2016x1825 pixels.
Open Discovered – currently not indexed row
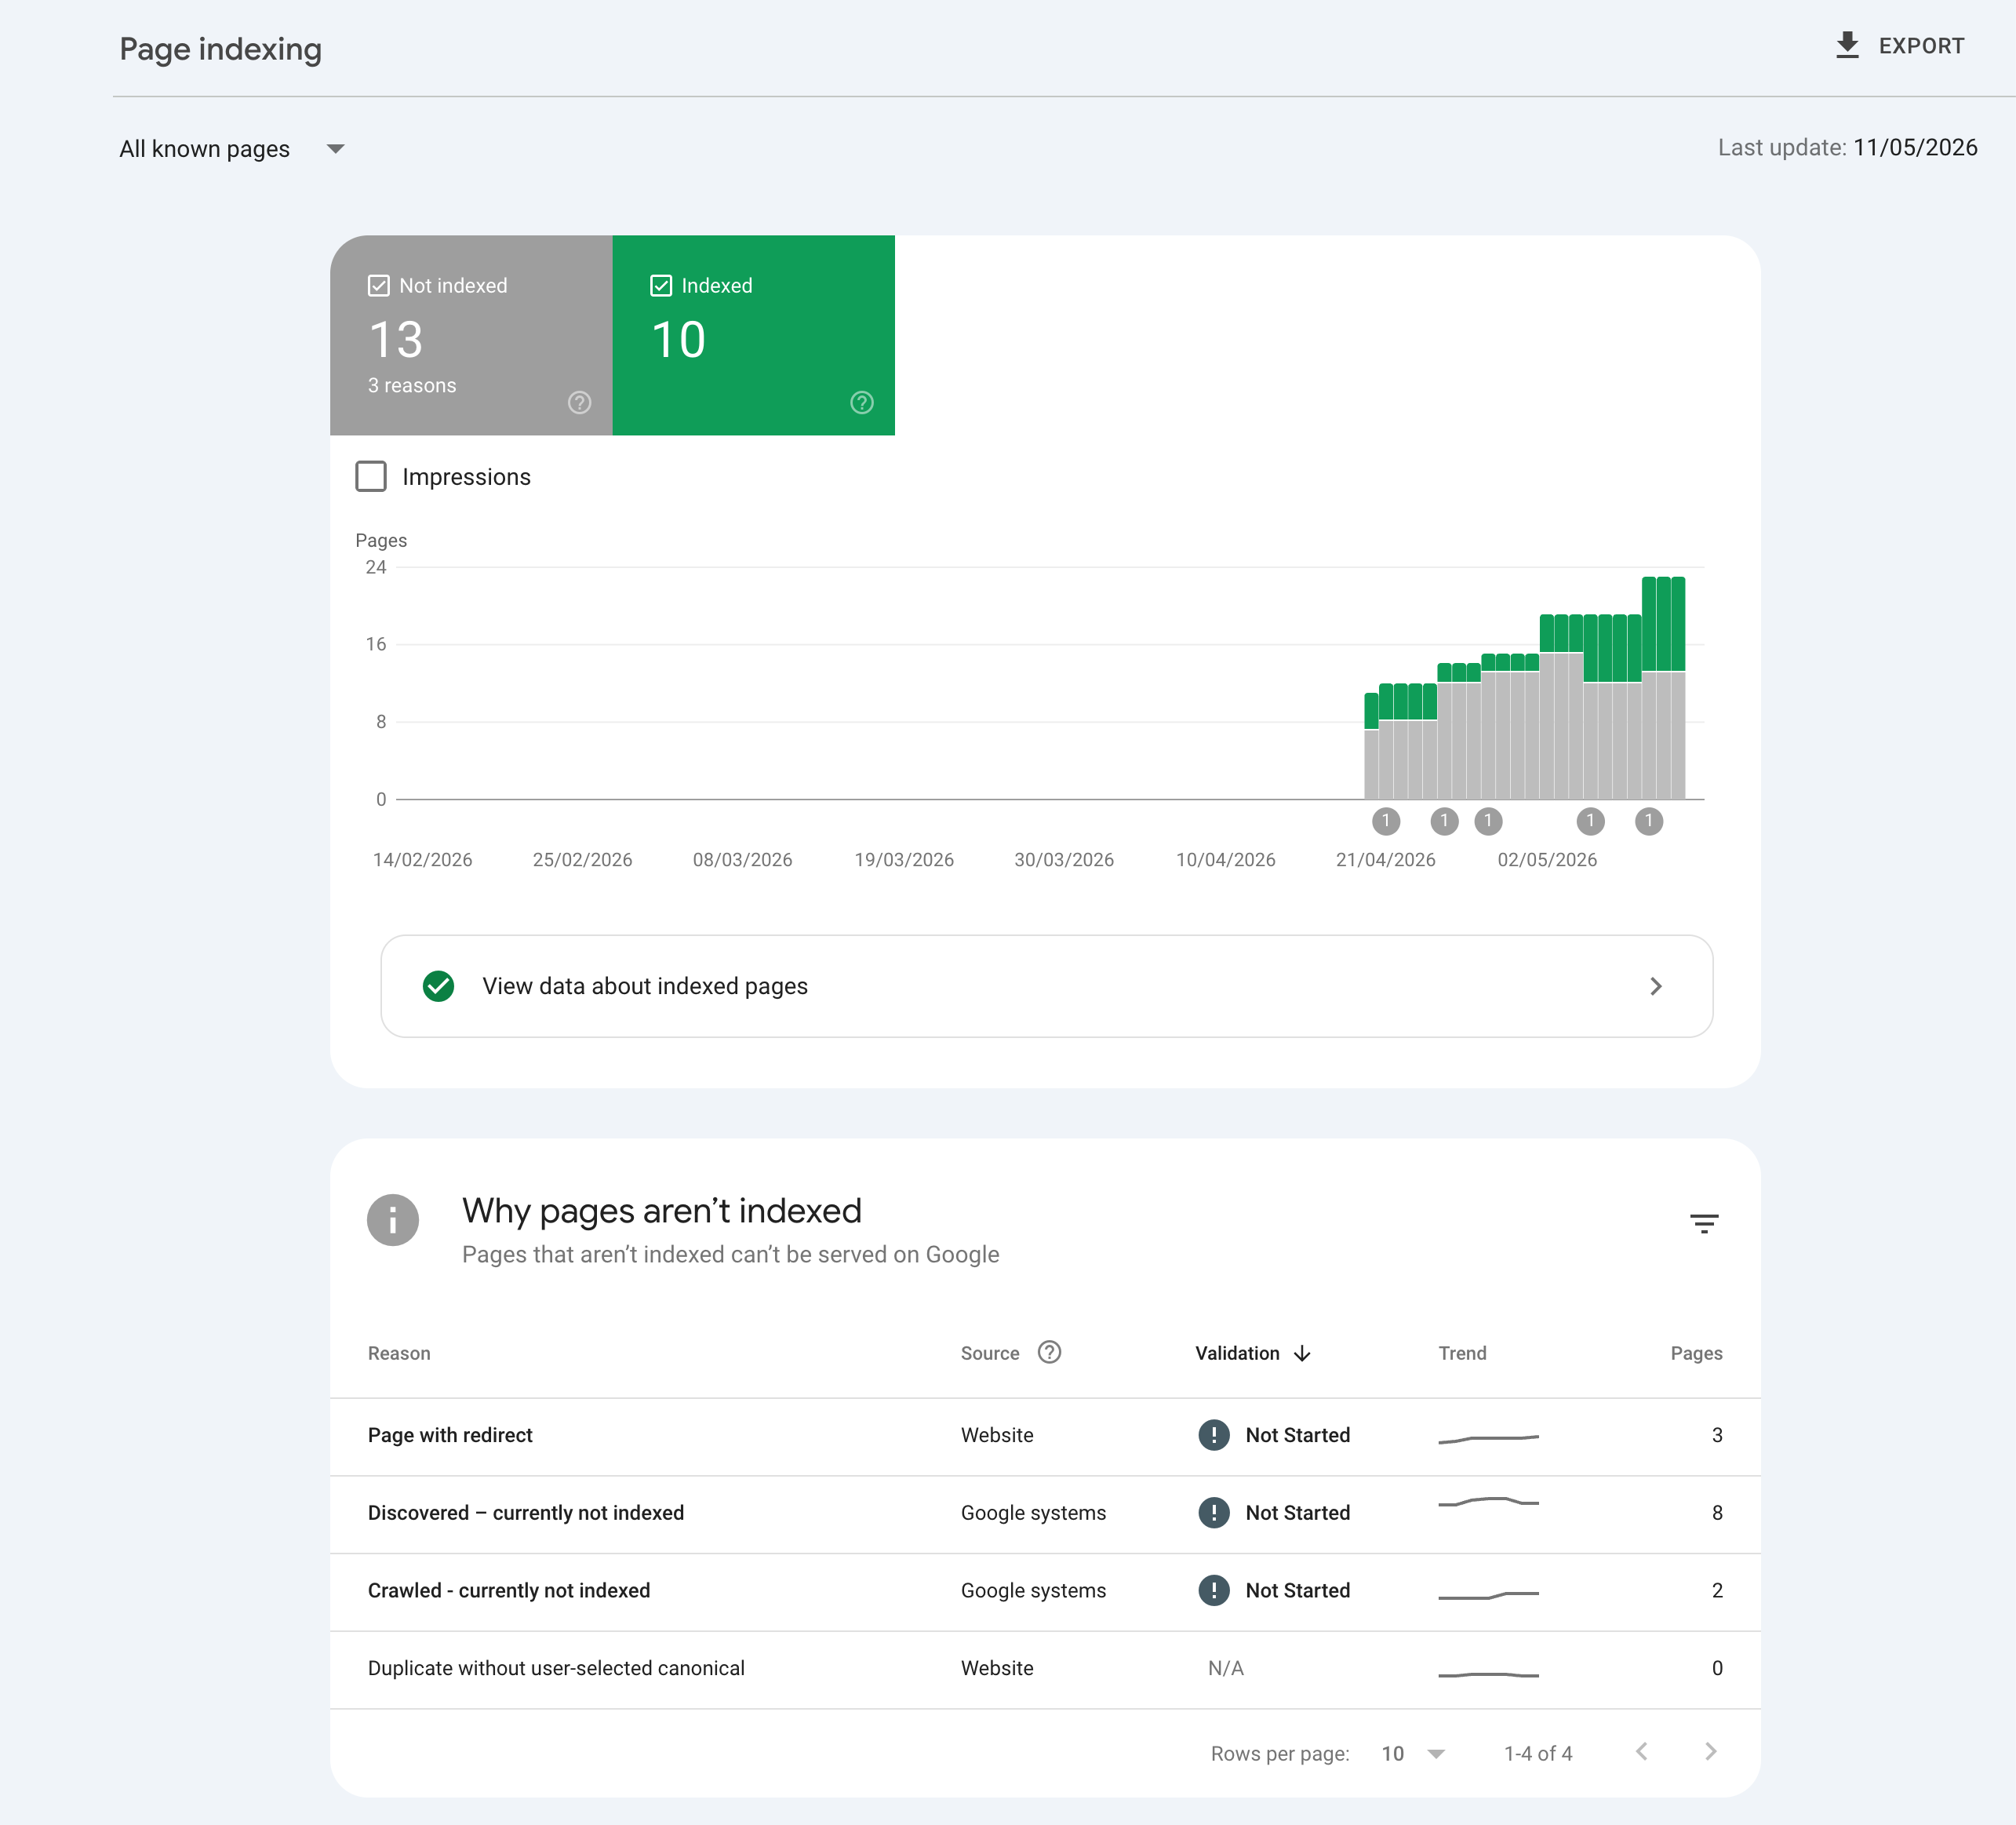tap(1045, 1514)
